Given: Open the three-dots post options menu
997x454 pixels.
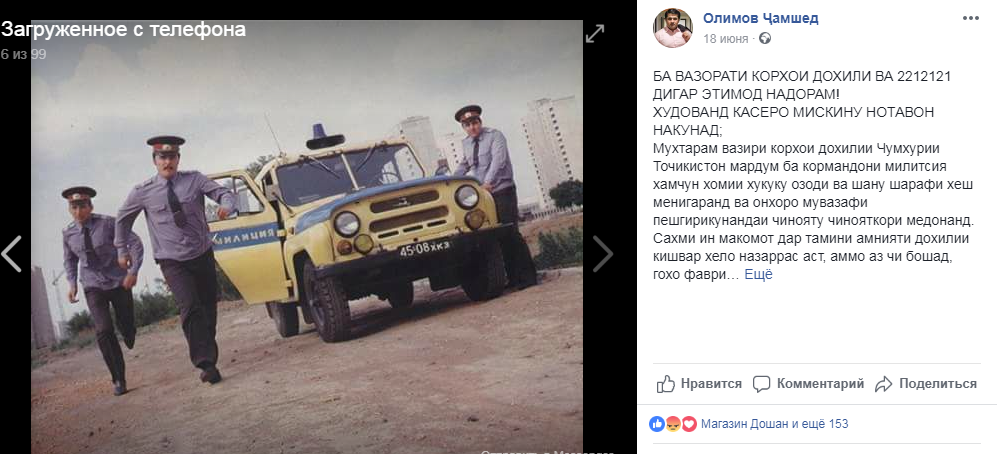Looking at the screenshot, I should point(971,18).
